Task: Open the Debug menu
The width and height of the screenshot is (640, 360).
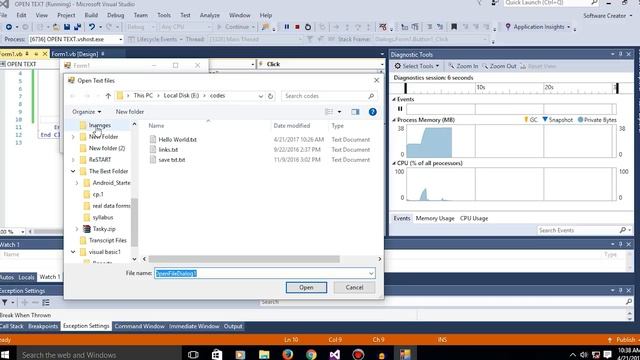Action: point(116,15)
